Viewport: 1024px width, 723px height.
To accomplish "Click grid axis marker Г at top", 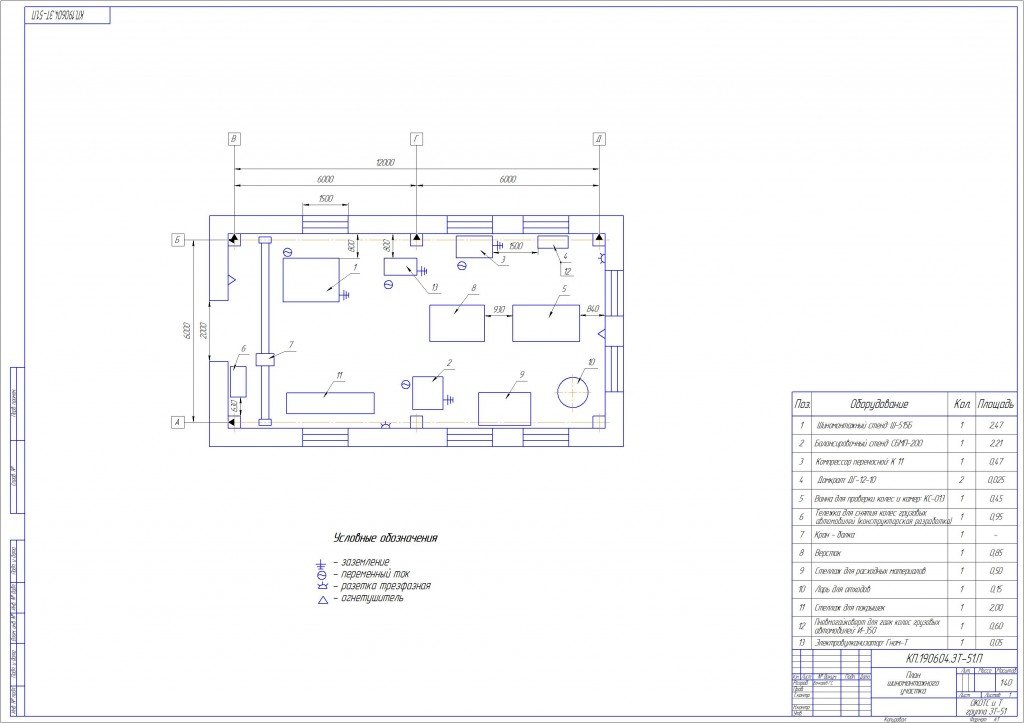I will 416,139.
